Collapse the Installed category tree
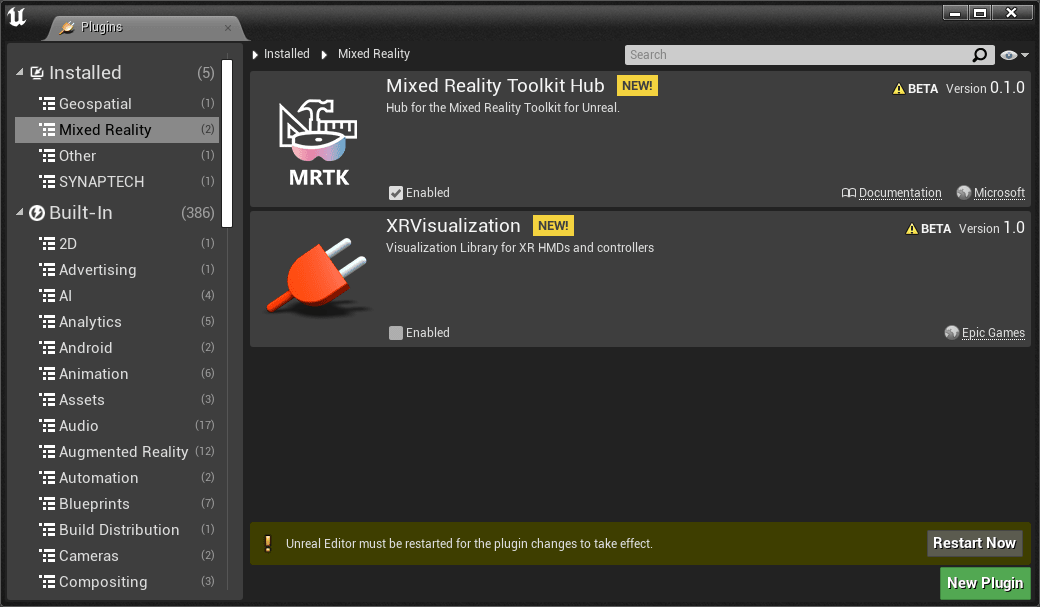 20,72
